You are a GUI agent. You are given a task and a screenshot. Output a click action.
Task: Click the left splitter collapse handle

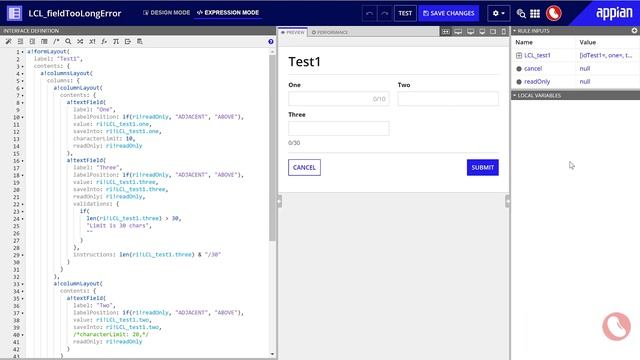(x=280, y=201)
